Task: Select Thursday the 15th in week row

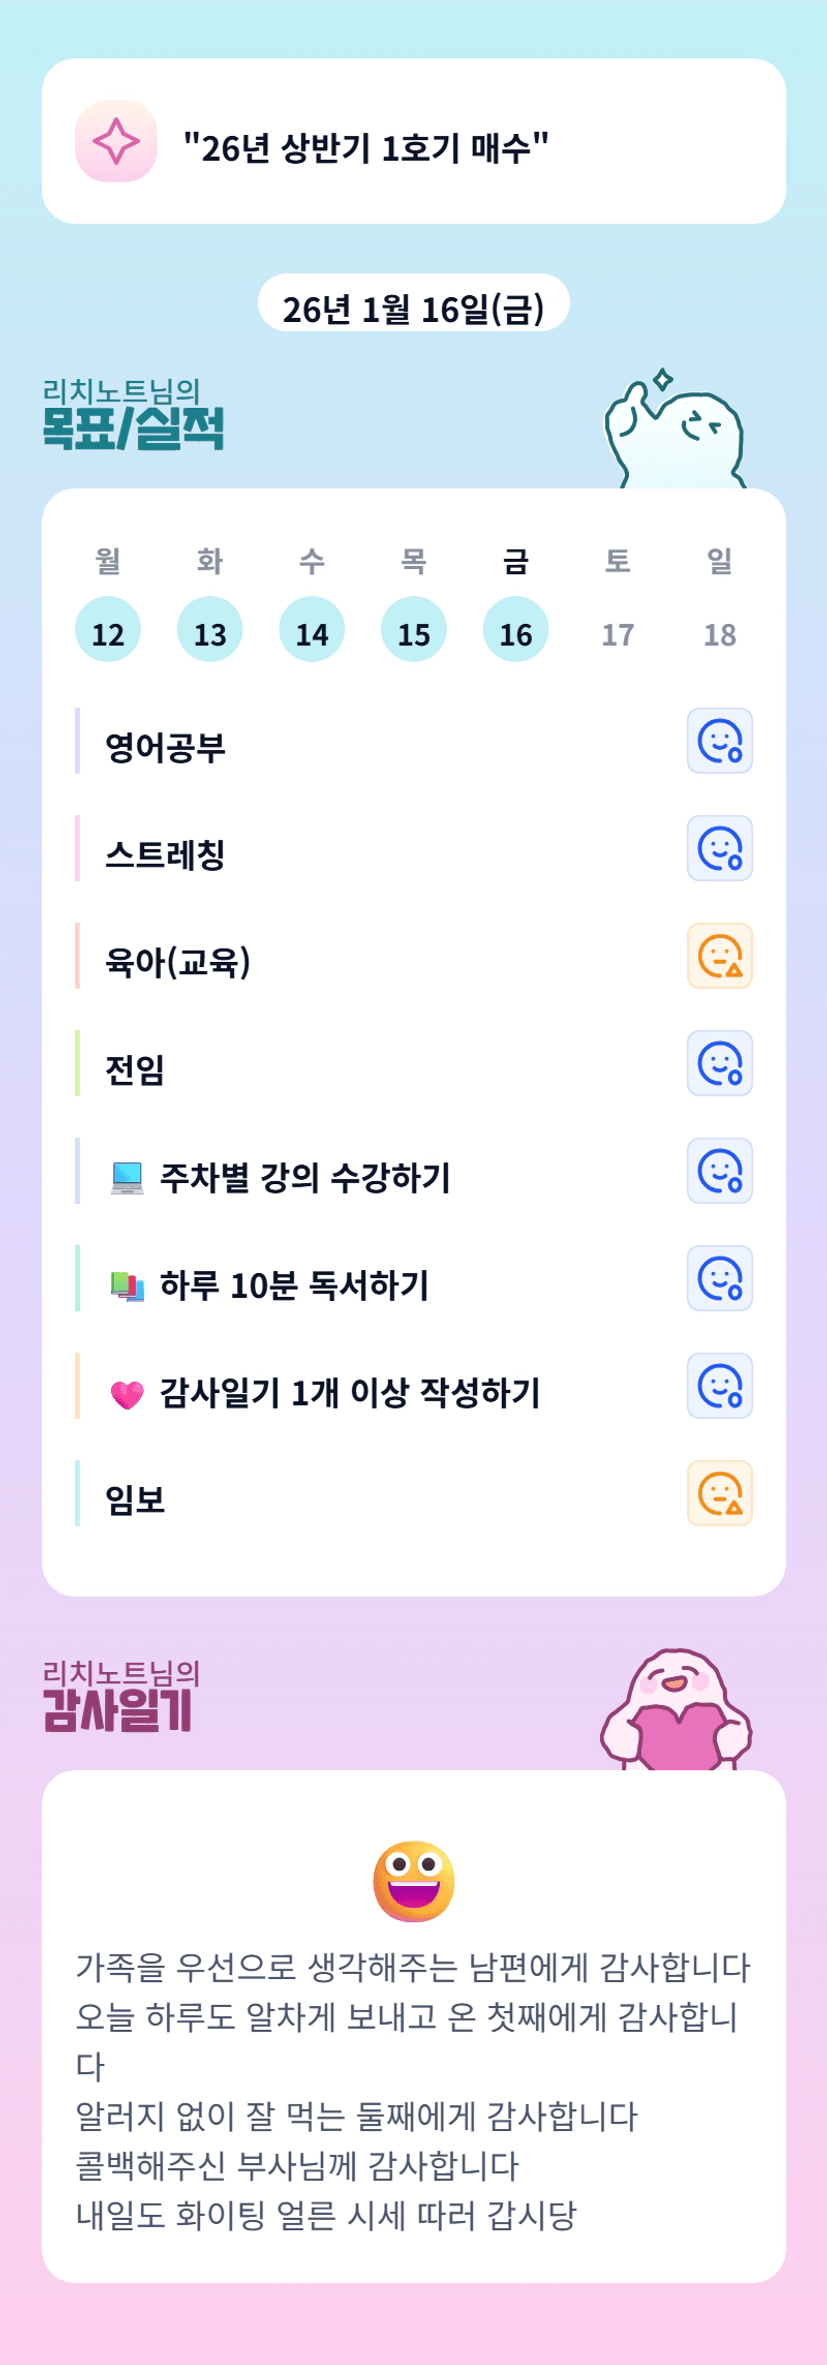Action: pos(414,630)
